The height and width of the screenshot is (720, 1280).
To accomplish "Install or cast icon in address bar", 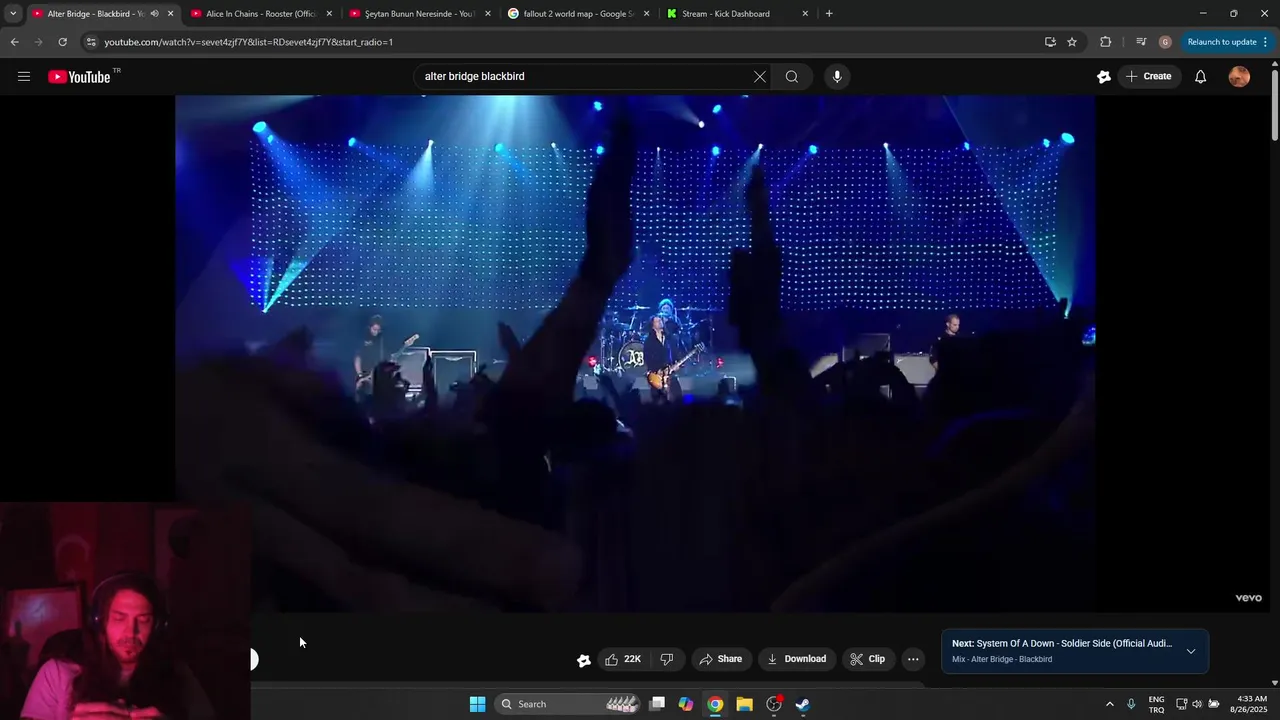I will 1050,42.
